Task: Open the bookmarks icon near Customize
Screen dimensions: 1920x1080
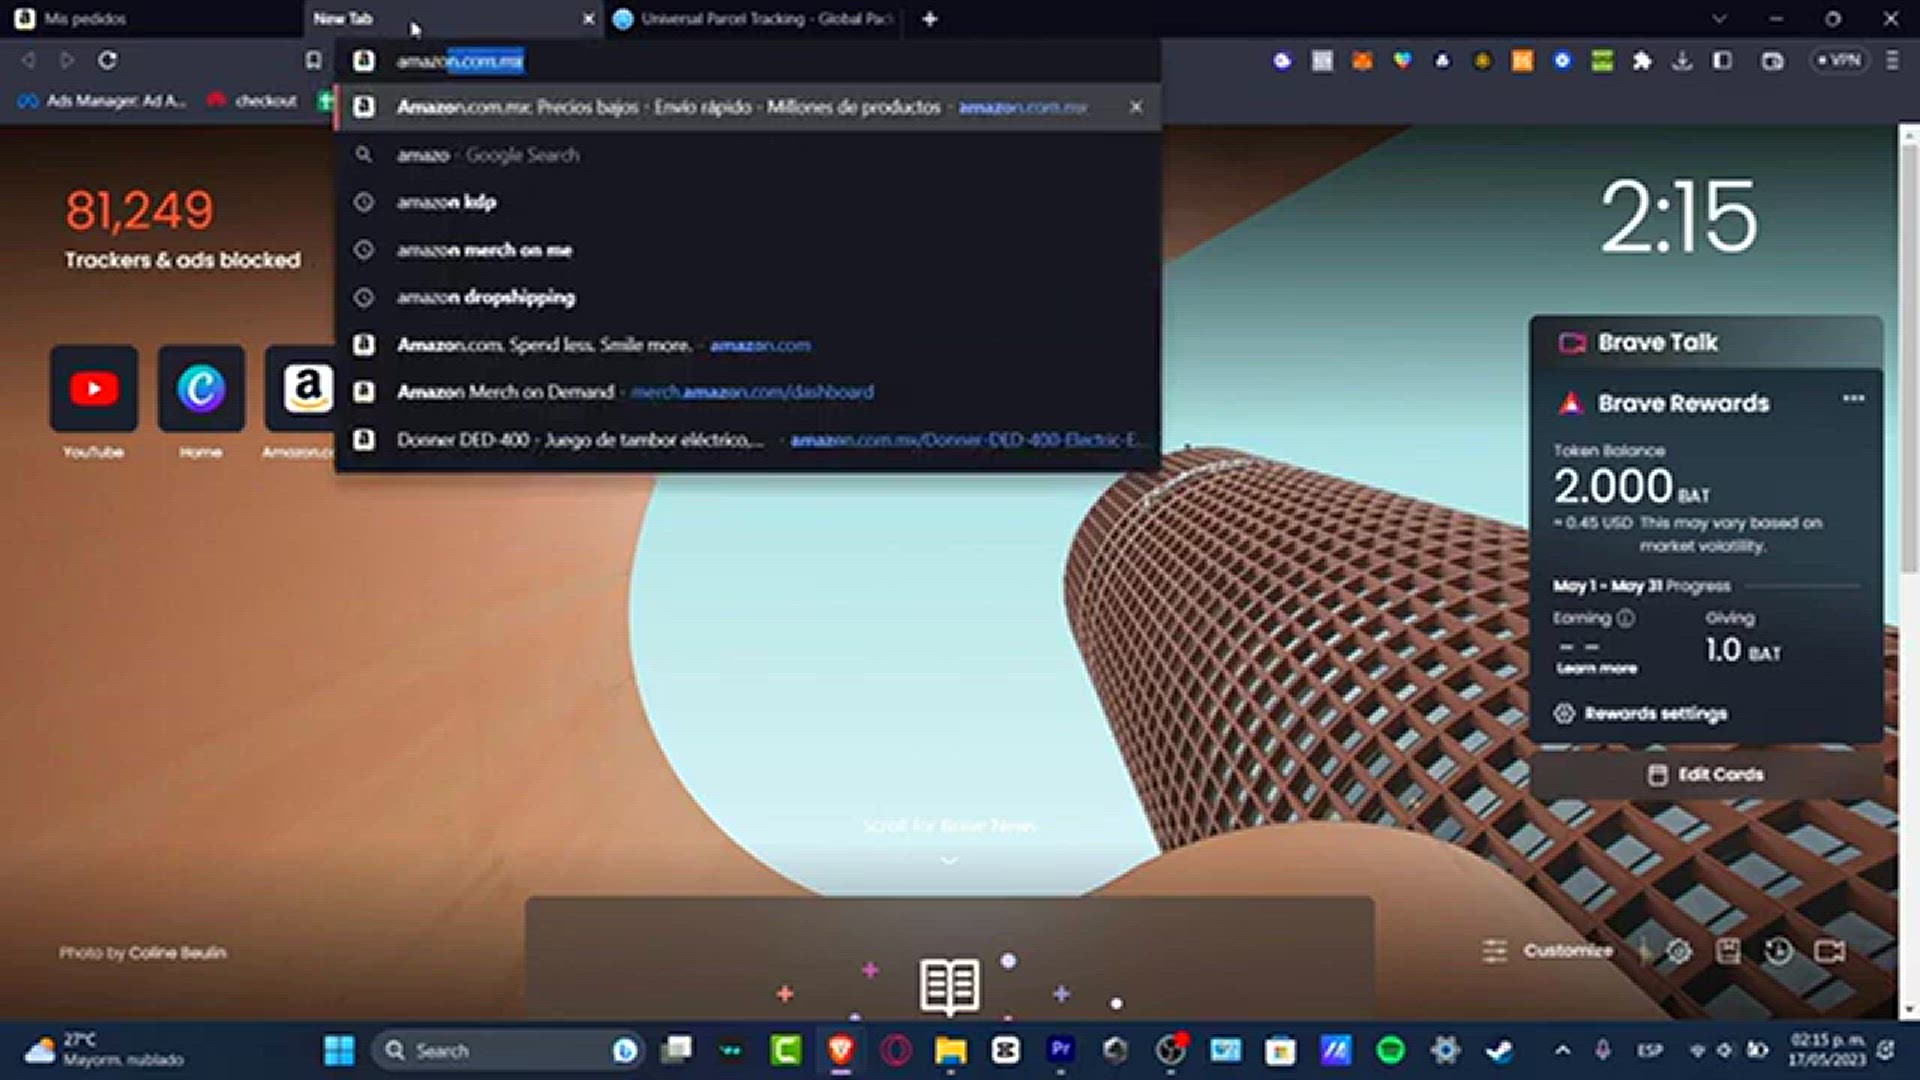Action: click(1728, 951)
